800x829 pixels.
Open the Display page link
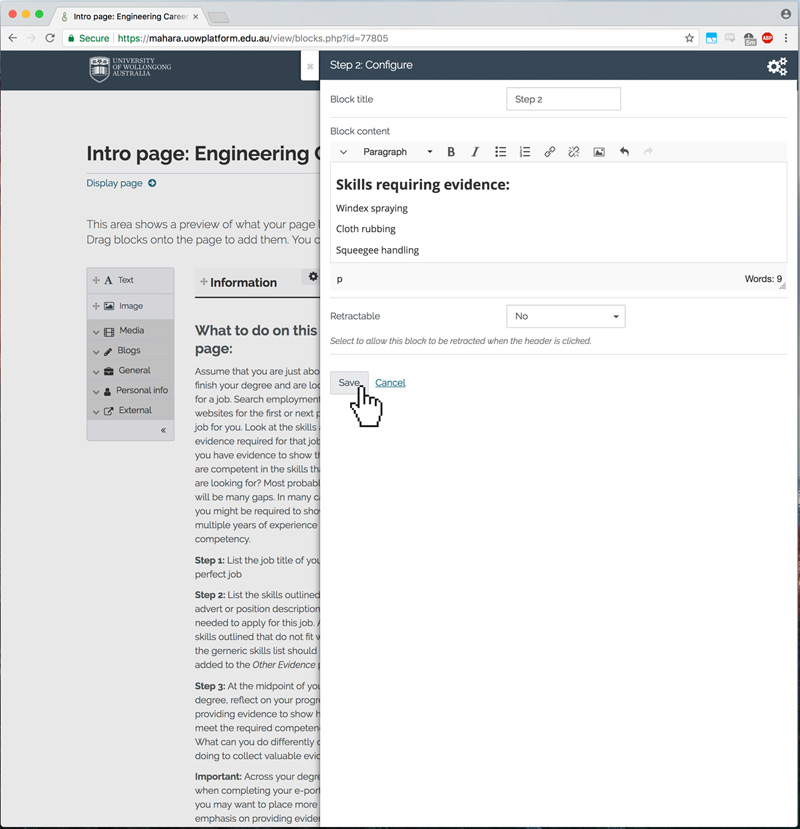pyautogui.click(x=114, y=183)
